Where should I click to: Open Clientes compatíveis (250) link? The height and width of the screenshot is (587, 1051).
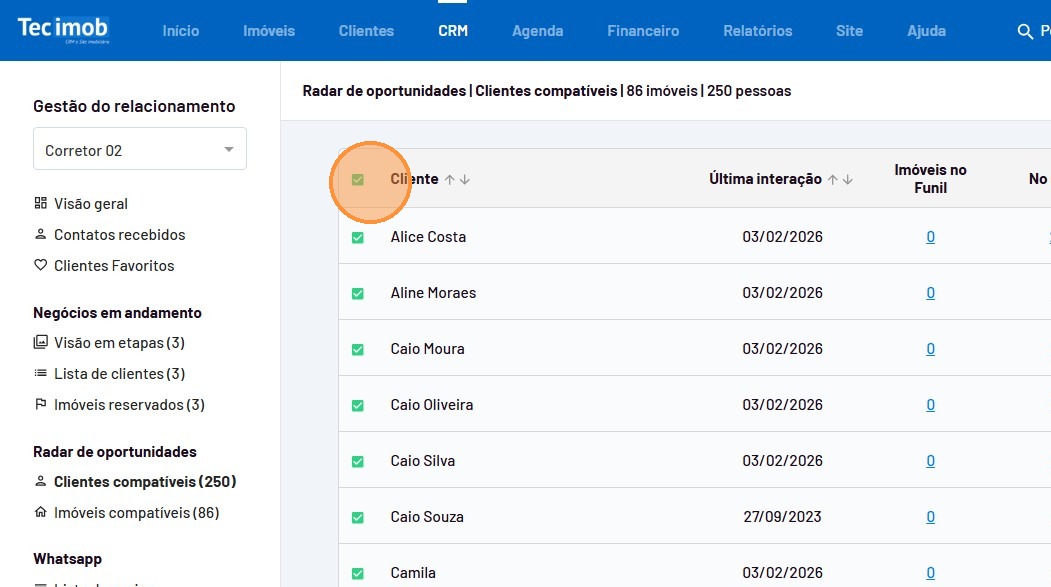tap(144, 482)
